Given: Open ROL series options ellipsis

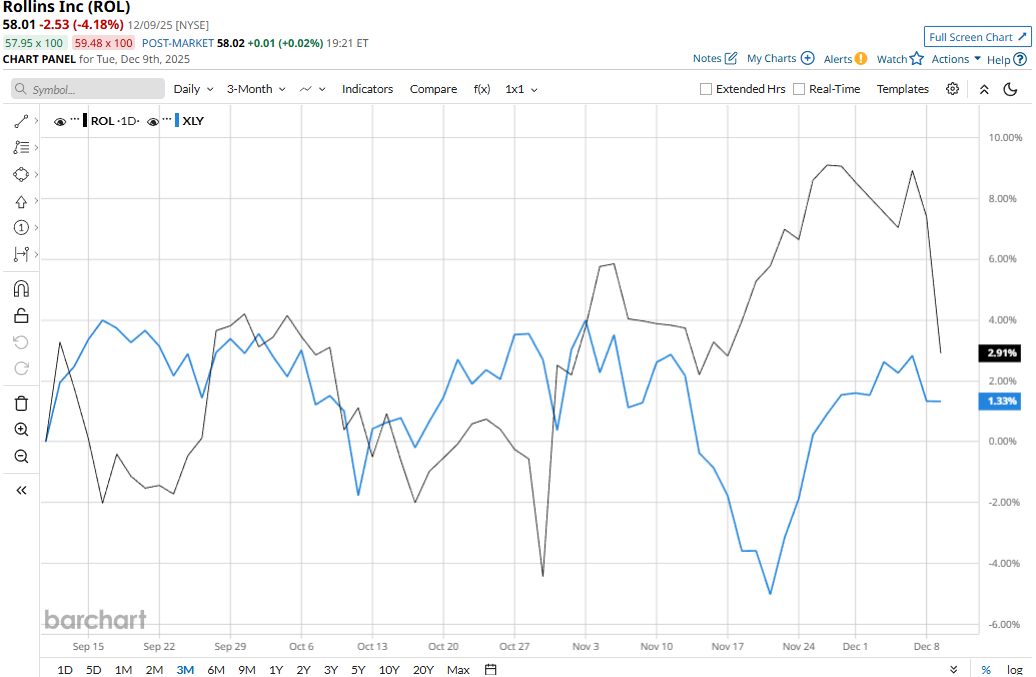Looking at the screenshot, I should 75,119.
